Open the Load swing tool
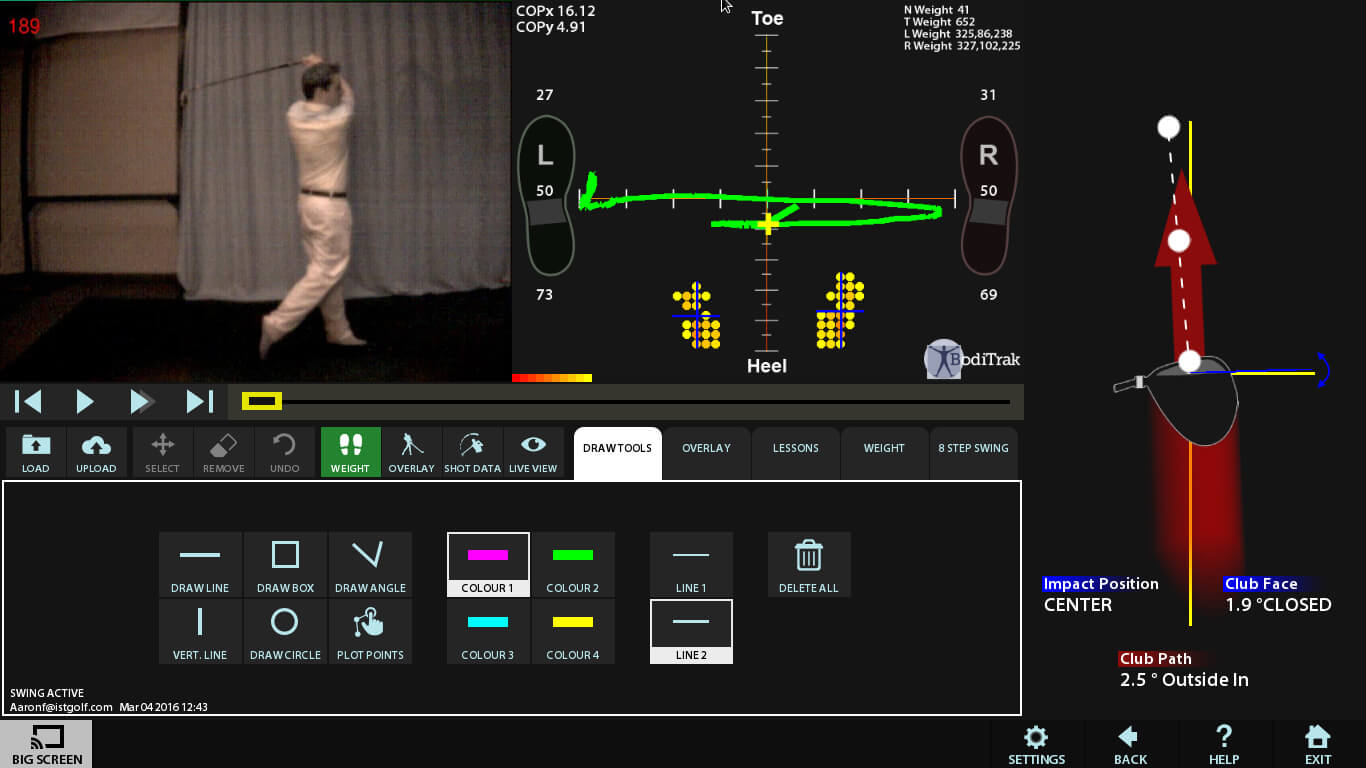Screen dimensions: 1366x768 pos(35,453)
